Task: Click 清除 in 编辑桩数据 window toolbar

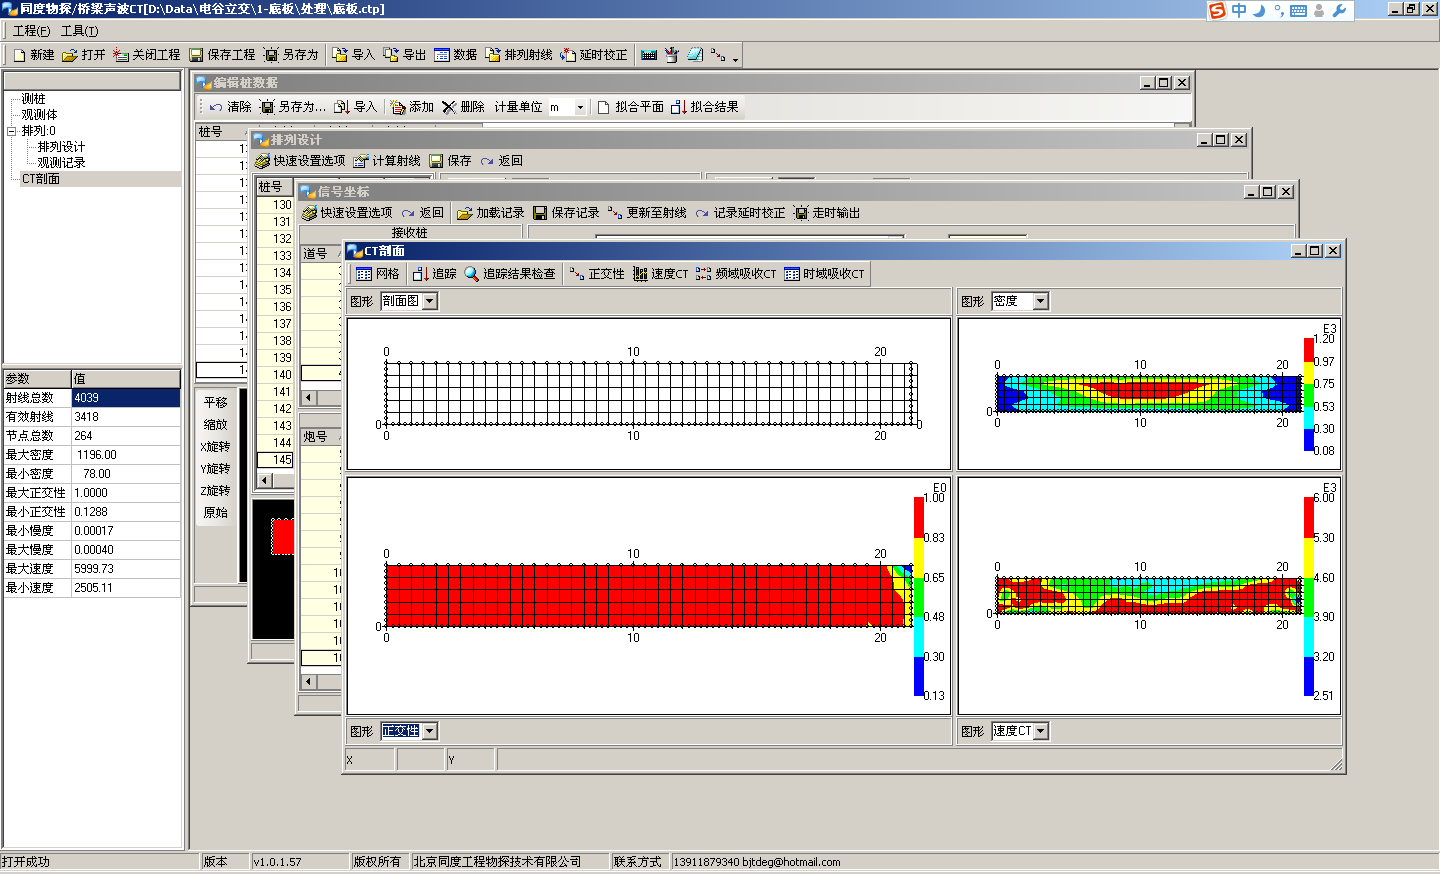Action: click(x=230, y=107)
